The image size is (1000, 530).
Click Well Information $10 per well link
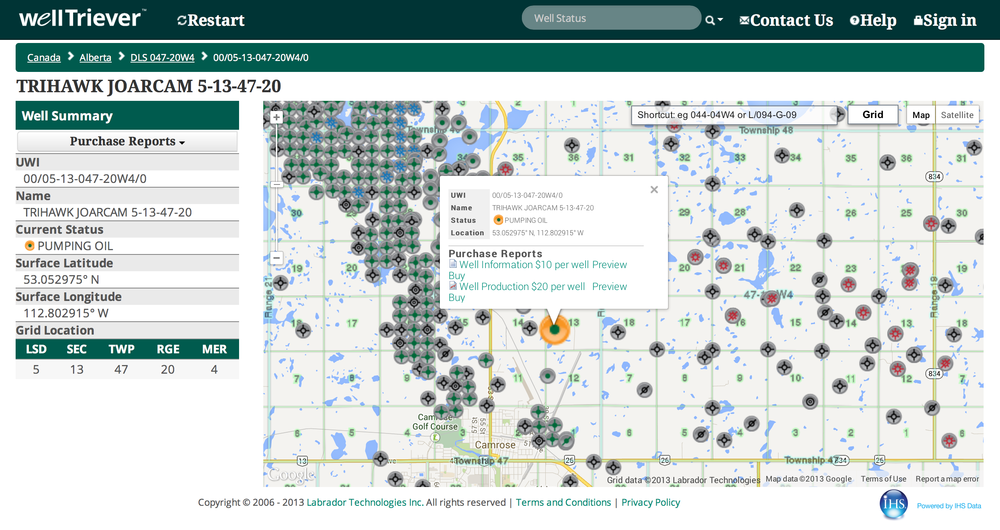pyautogui.click(x=524, y=265)
